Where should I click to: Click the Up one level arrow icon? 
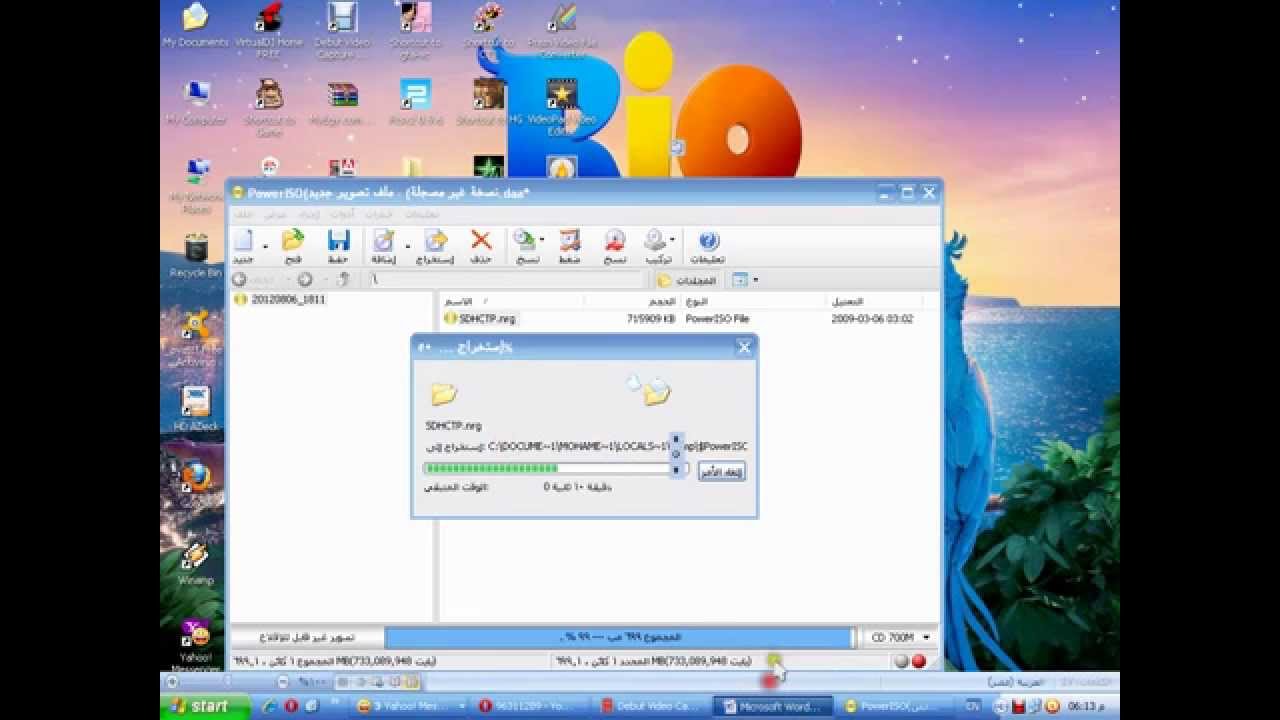pos(342,280)
